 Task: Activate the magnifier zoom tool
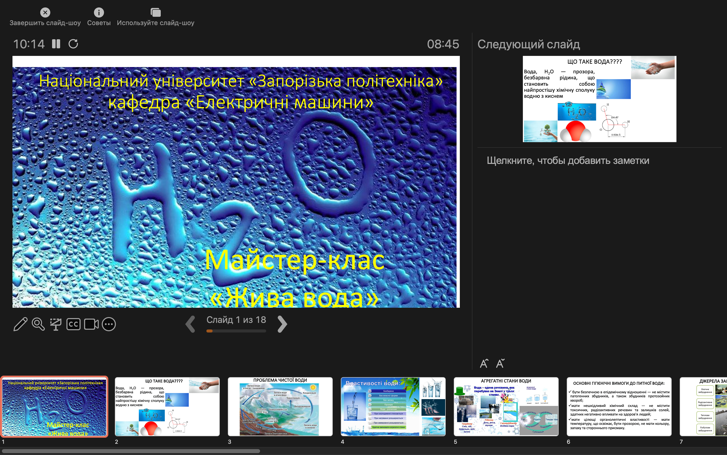coord(38,324)
